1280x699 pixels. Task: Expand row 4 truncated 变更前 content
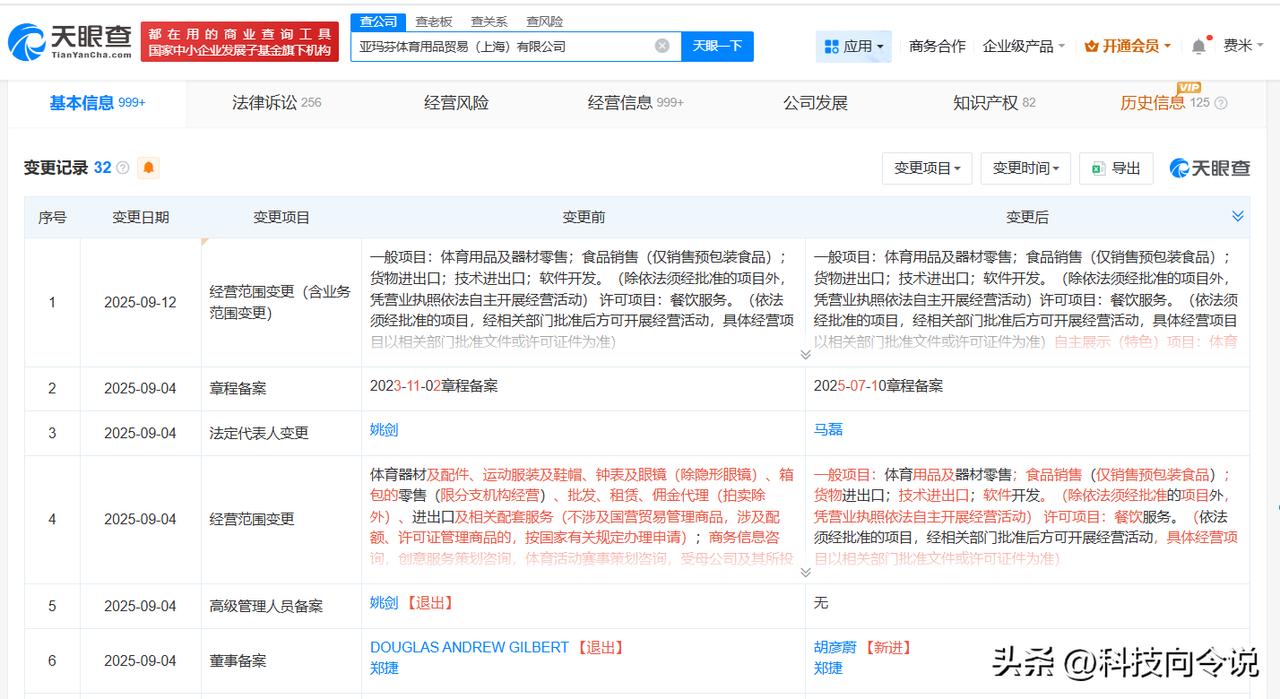click(x=805, y=572)
